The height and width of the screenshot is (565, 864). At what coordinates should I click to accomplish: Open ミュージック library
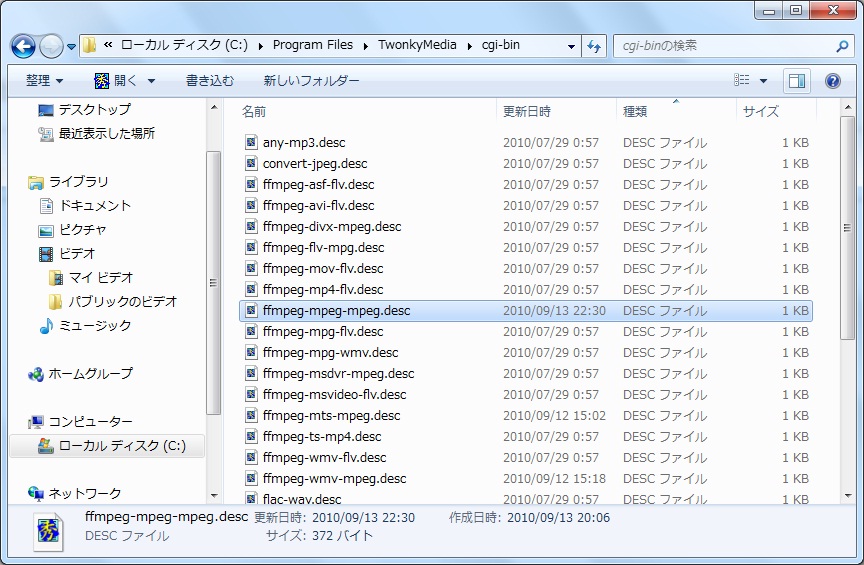85,326
